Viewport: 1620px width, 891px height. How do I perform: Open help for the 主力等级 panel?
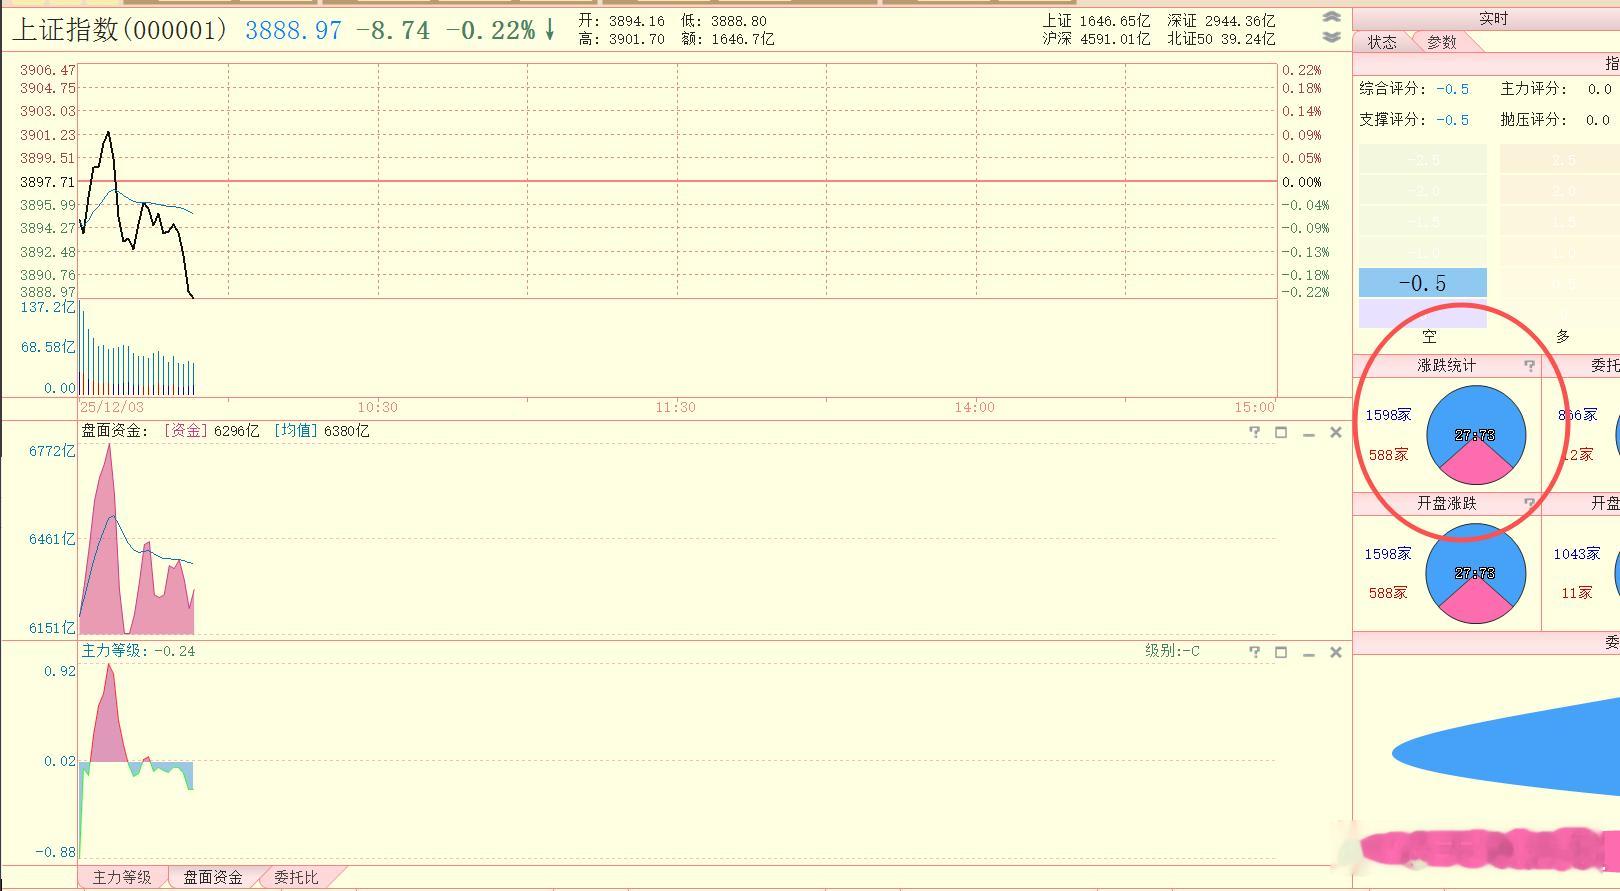pos(1255,652)
